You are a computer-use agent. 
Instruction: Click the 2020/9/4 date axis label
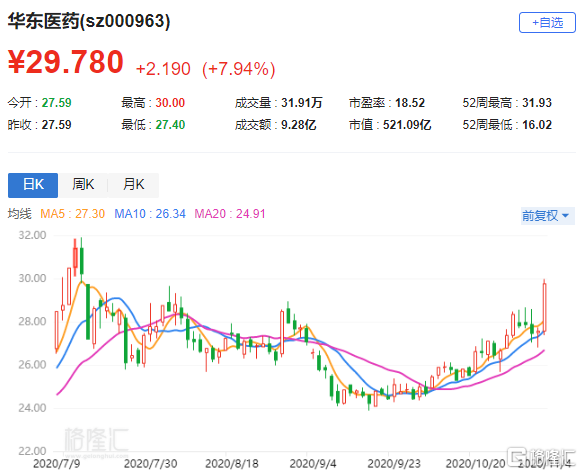pyautogui.click(x=313, y=464)
